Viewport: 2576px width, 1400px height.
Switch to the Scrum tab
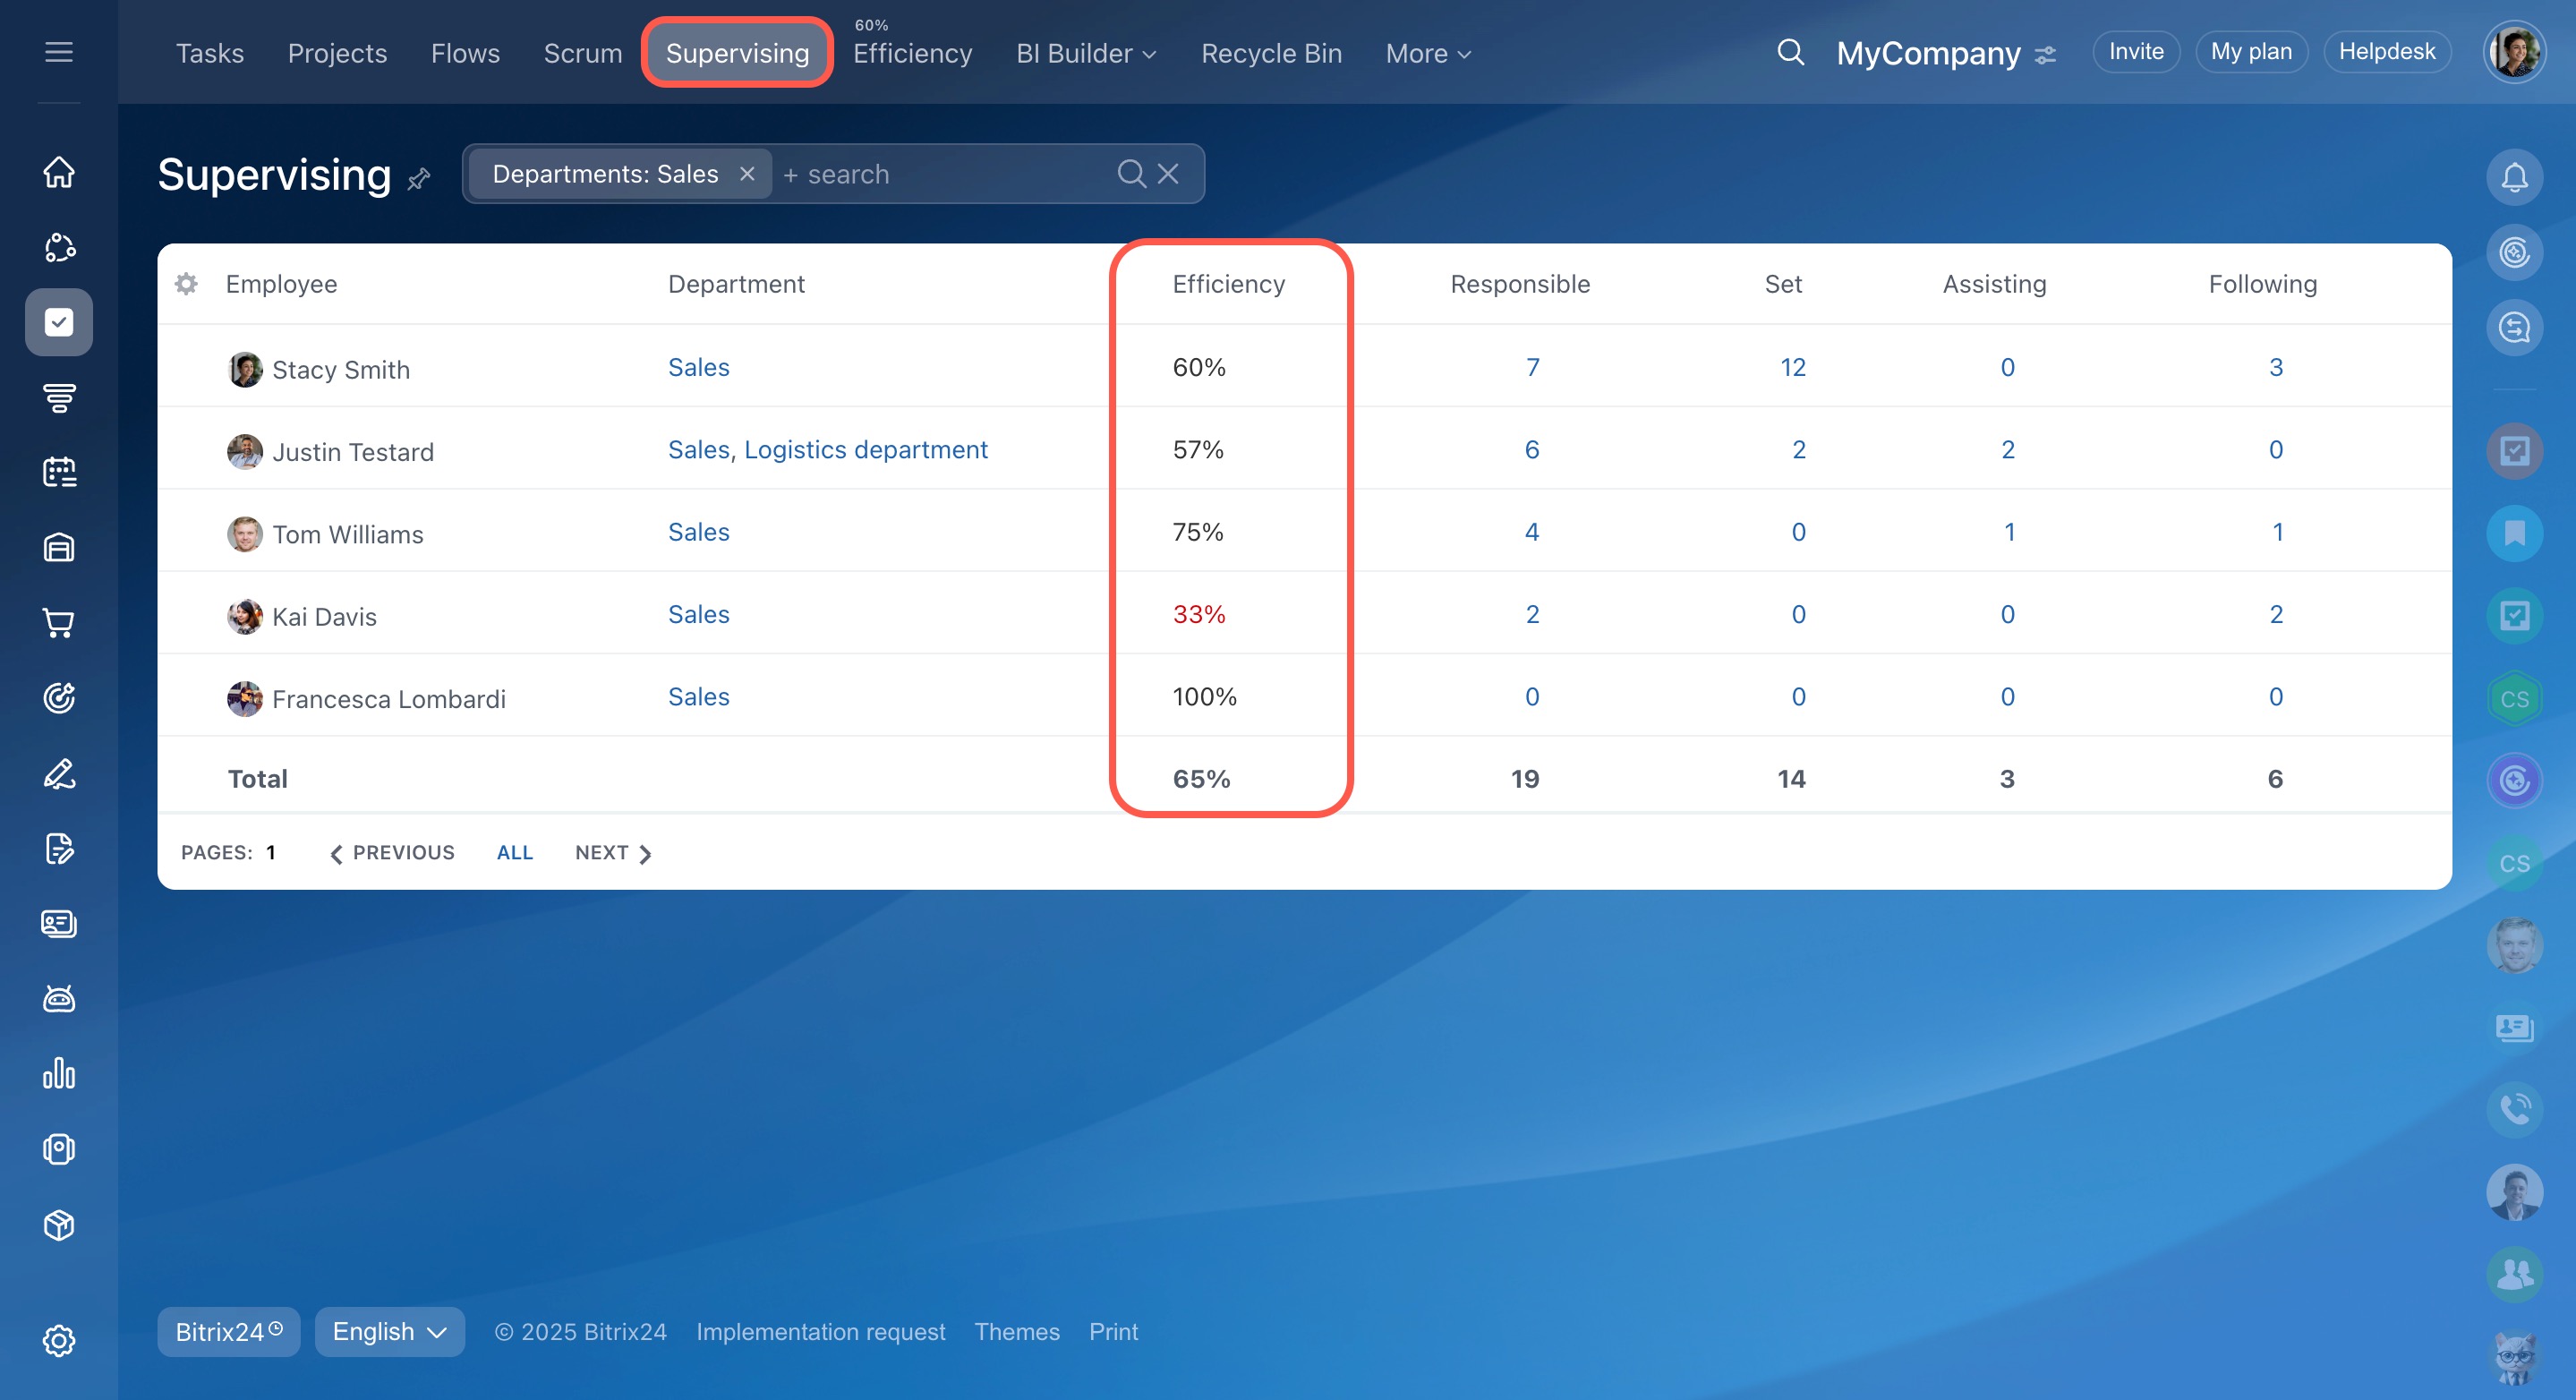pos(582,54)
